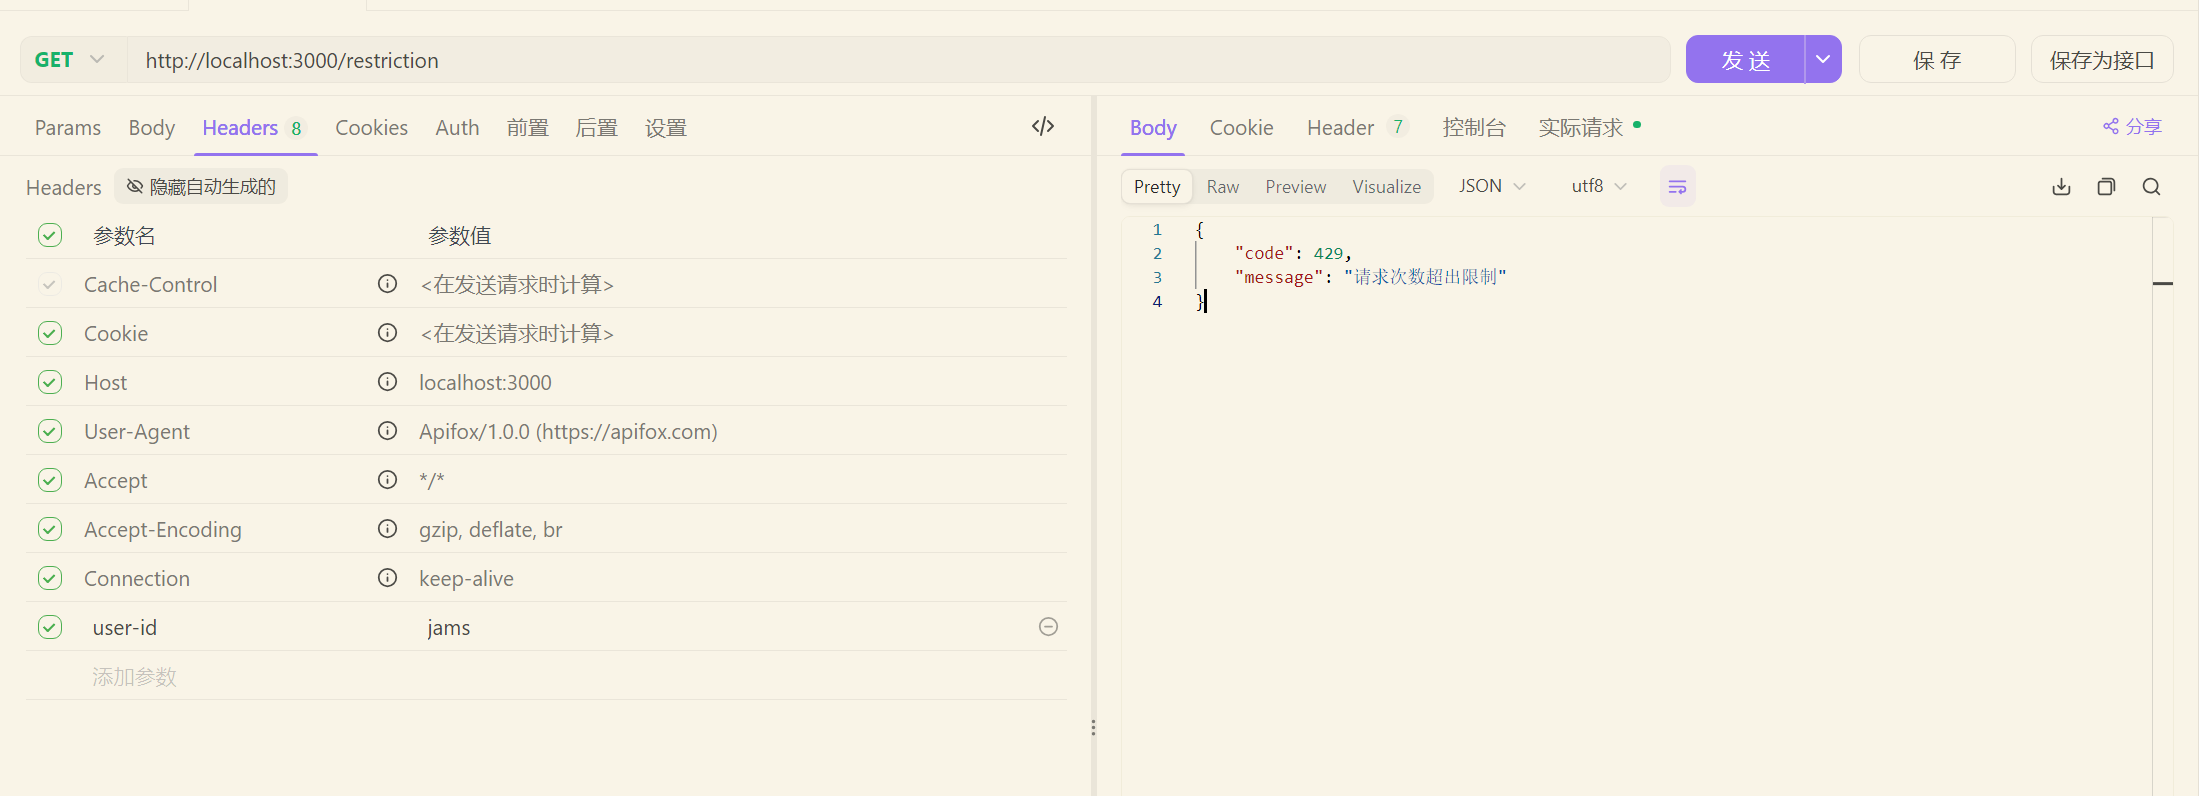Click the code snippet generator icon
The image size is (2199, 796).
[x=1042, y=126]
